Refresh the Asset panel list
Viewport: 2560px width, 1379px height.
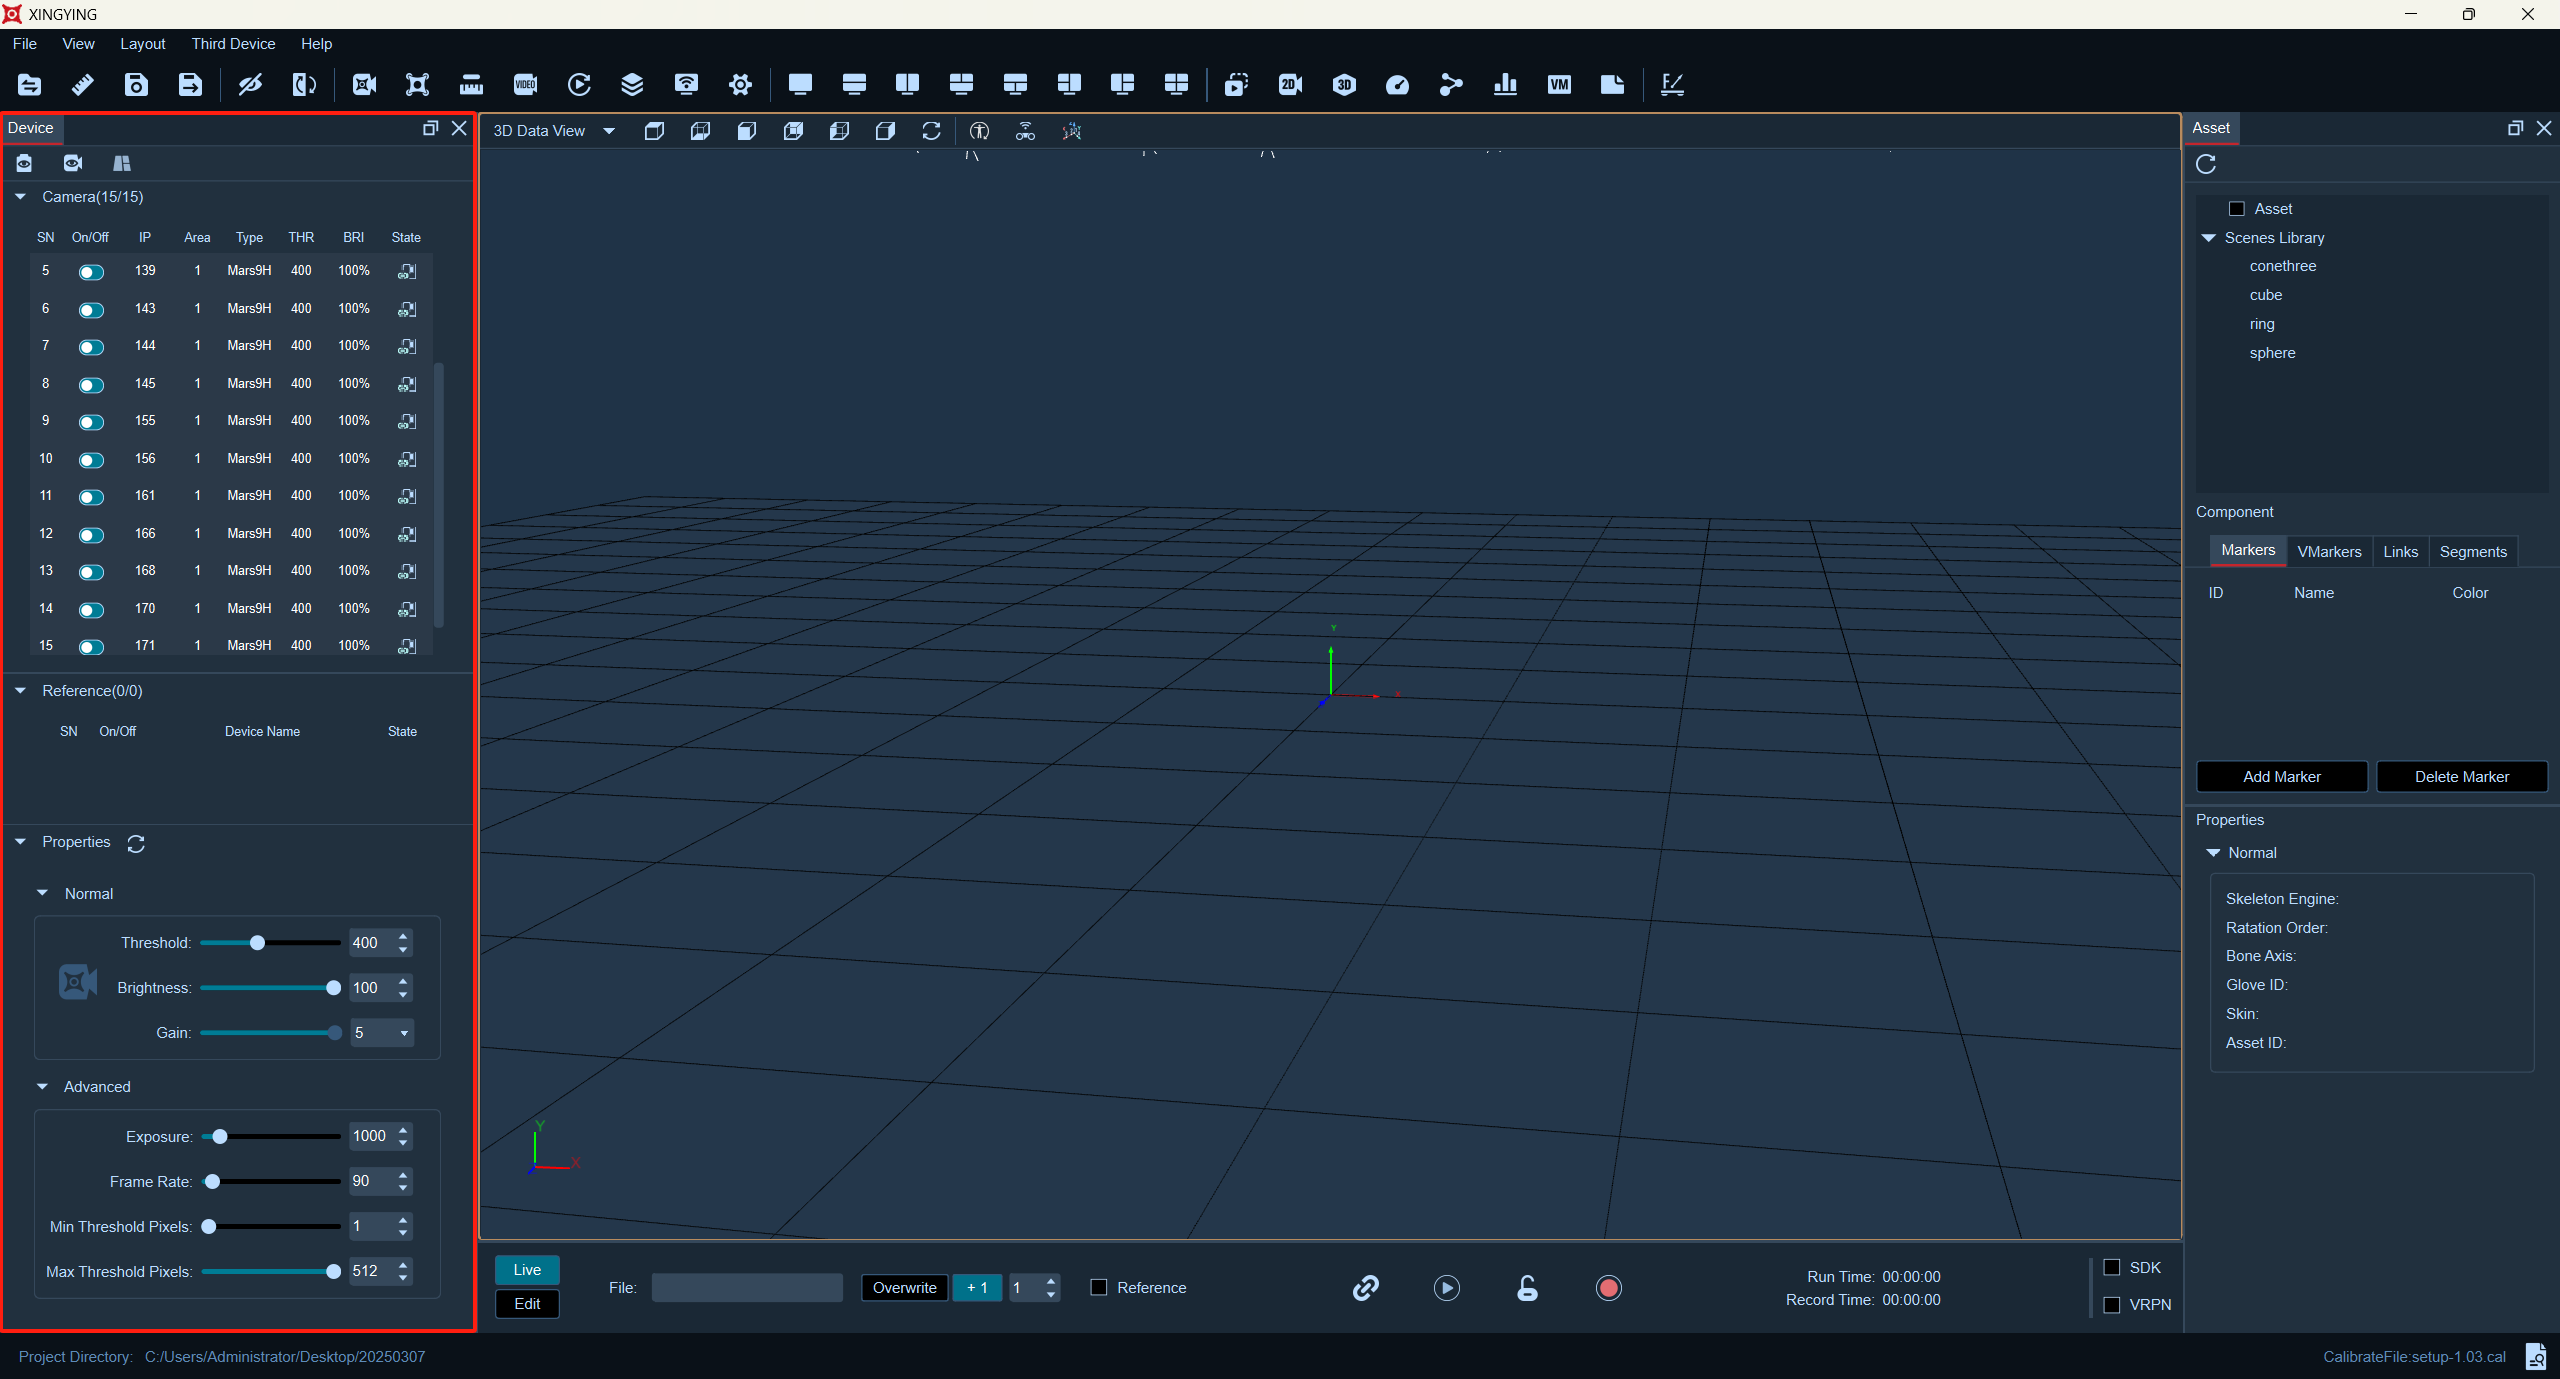coord(2206,164)
